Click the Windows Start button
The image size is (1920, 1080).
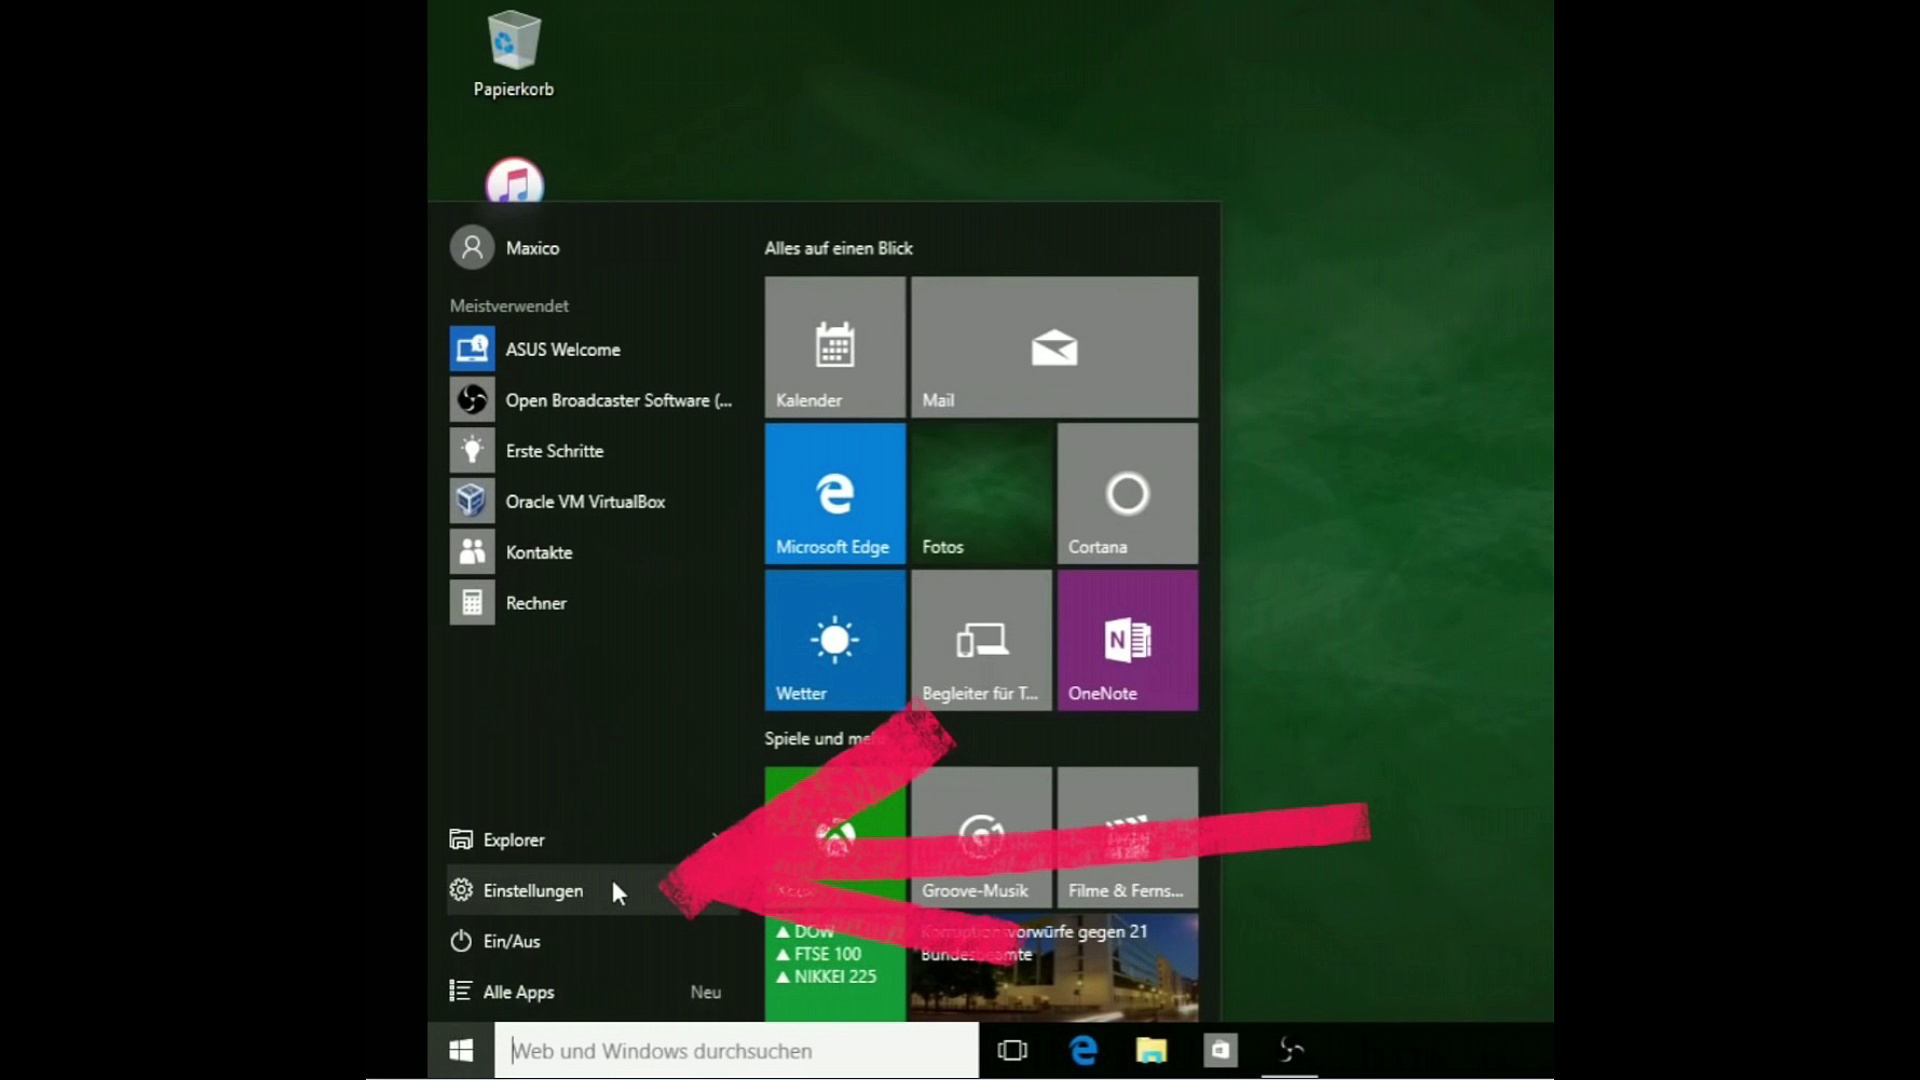461,1050
